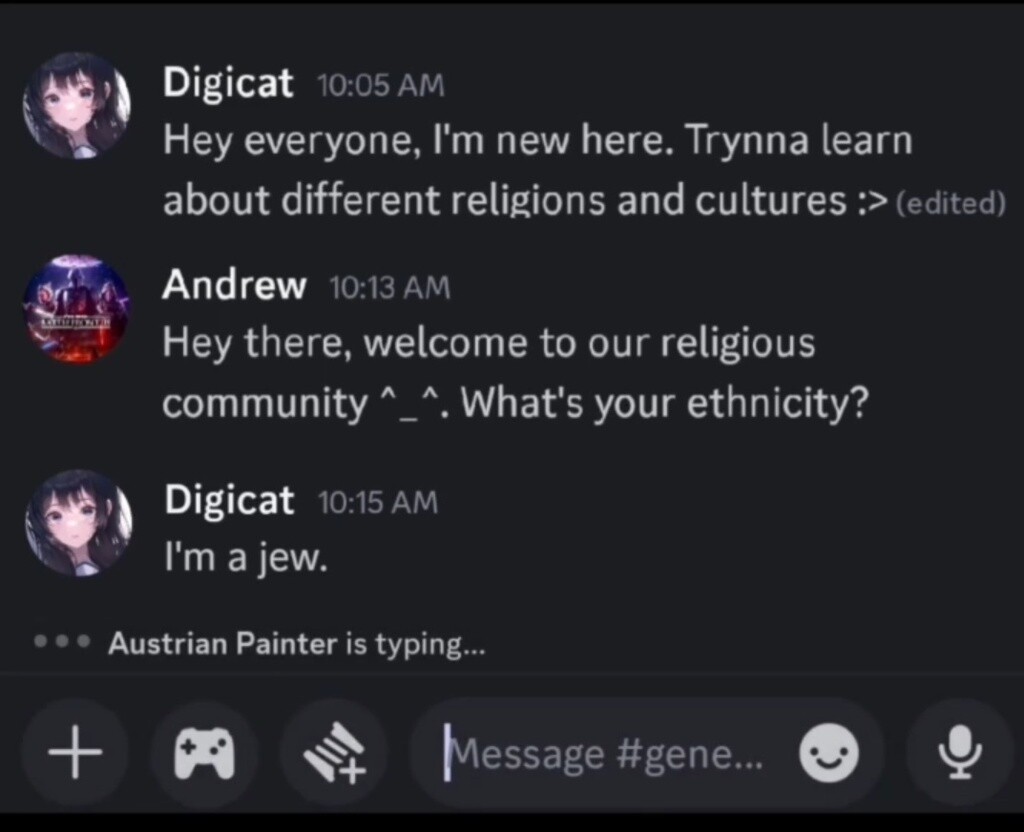Select Andrew's welcome message text

[x=516, y=373]
